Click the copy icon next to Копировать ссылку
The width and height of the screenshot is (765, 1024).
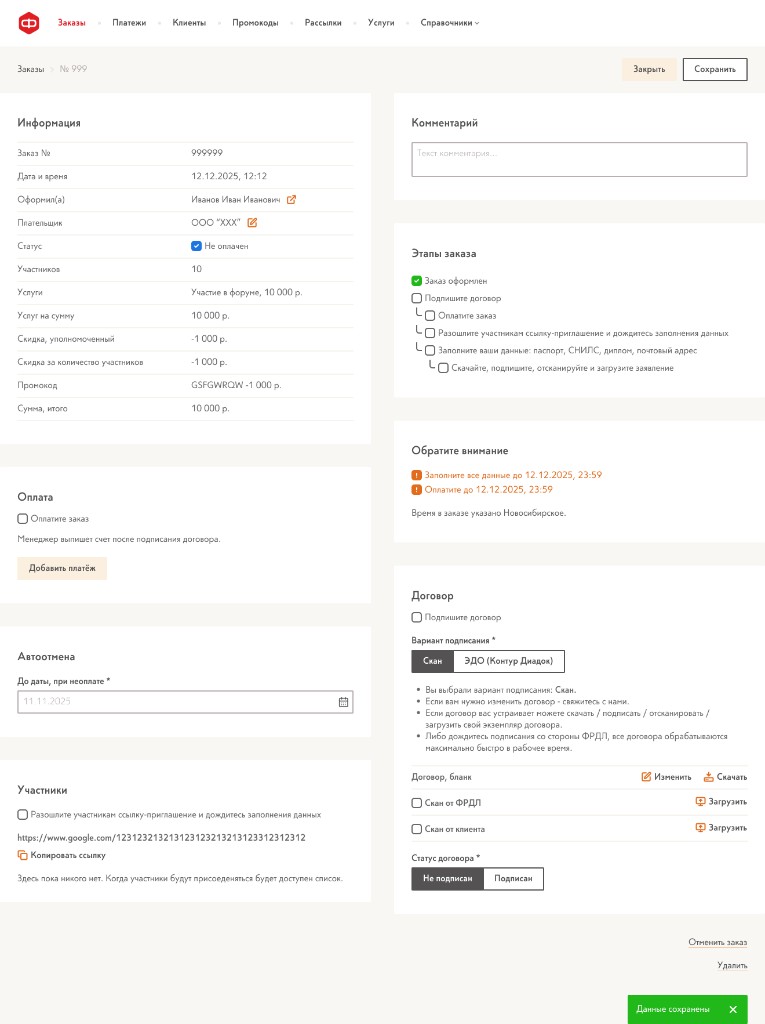(x=22, y=855)
